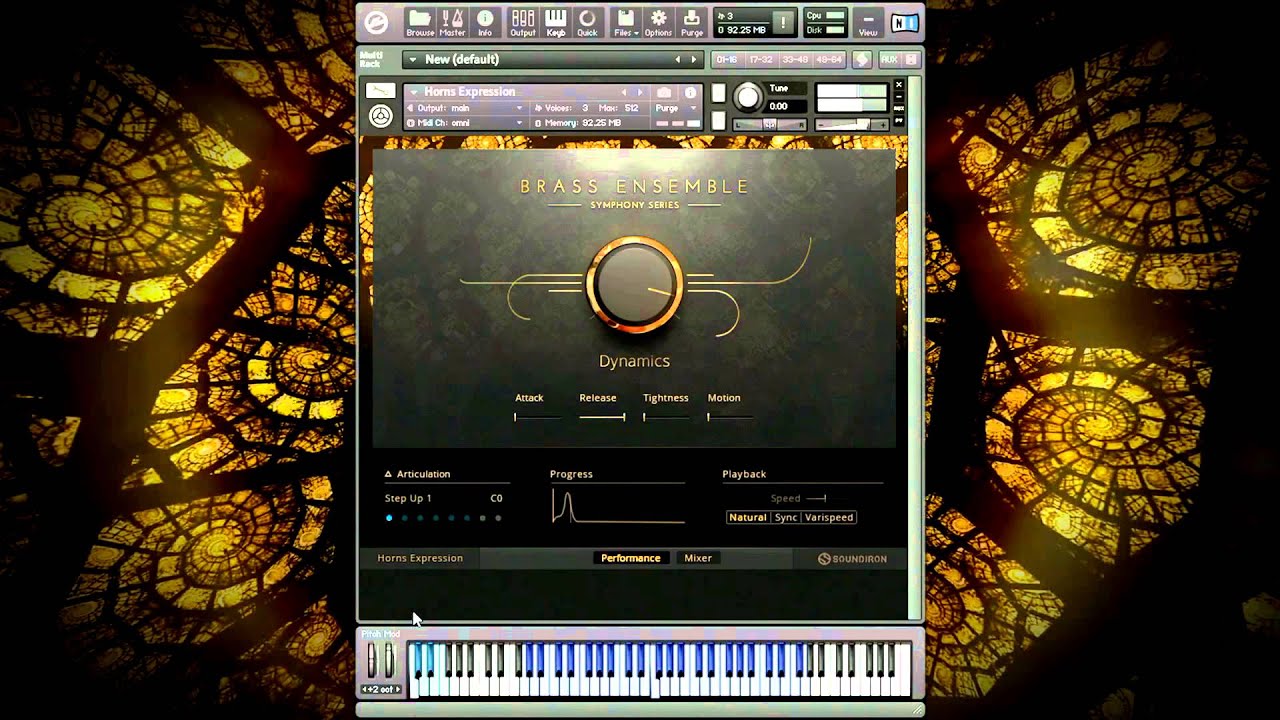
Task: Open the snapshot camera view
Action: click(x=663, y=92)
